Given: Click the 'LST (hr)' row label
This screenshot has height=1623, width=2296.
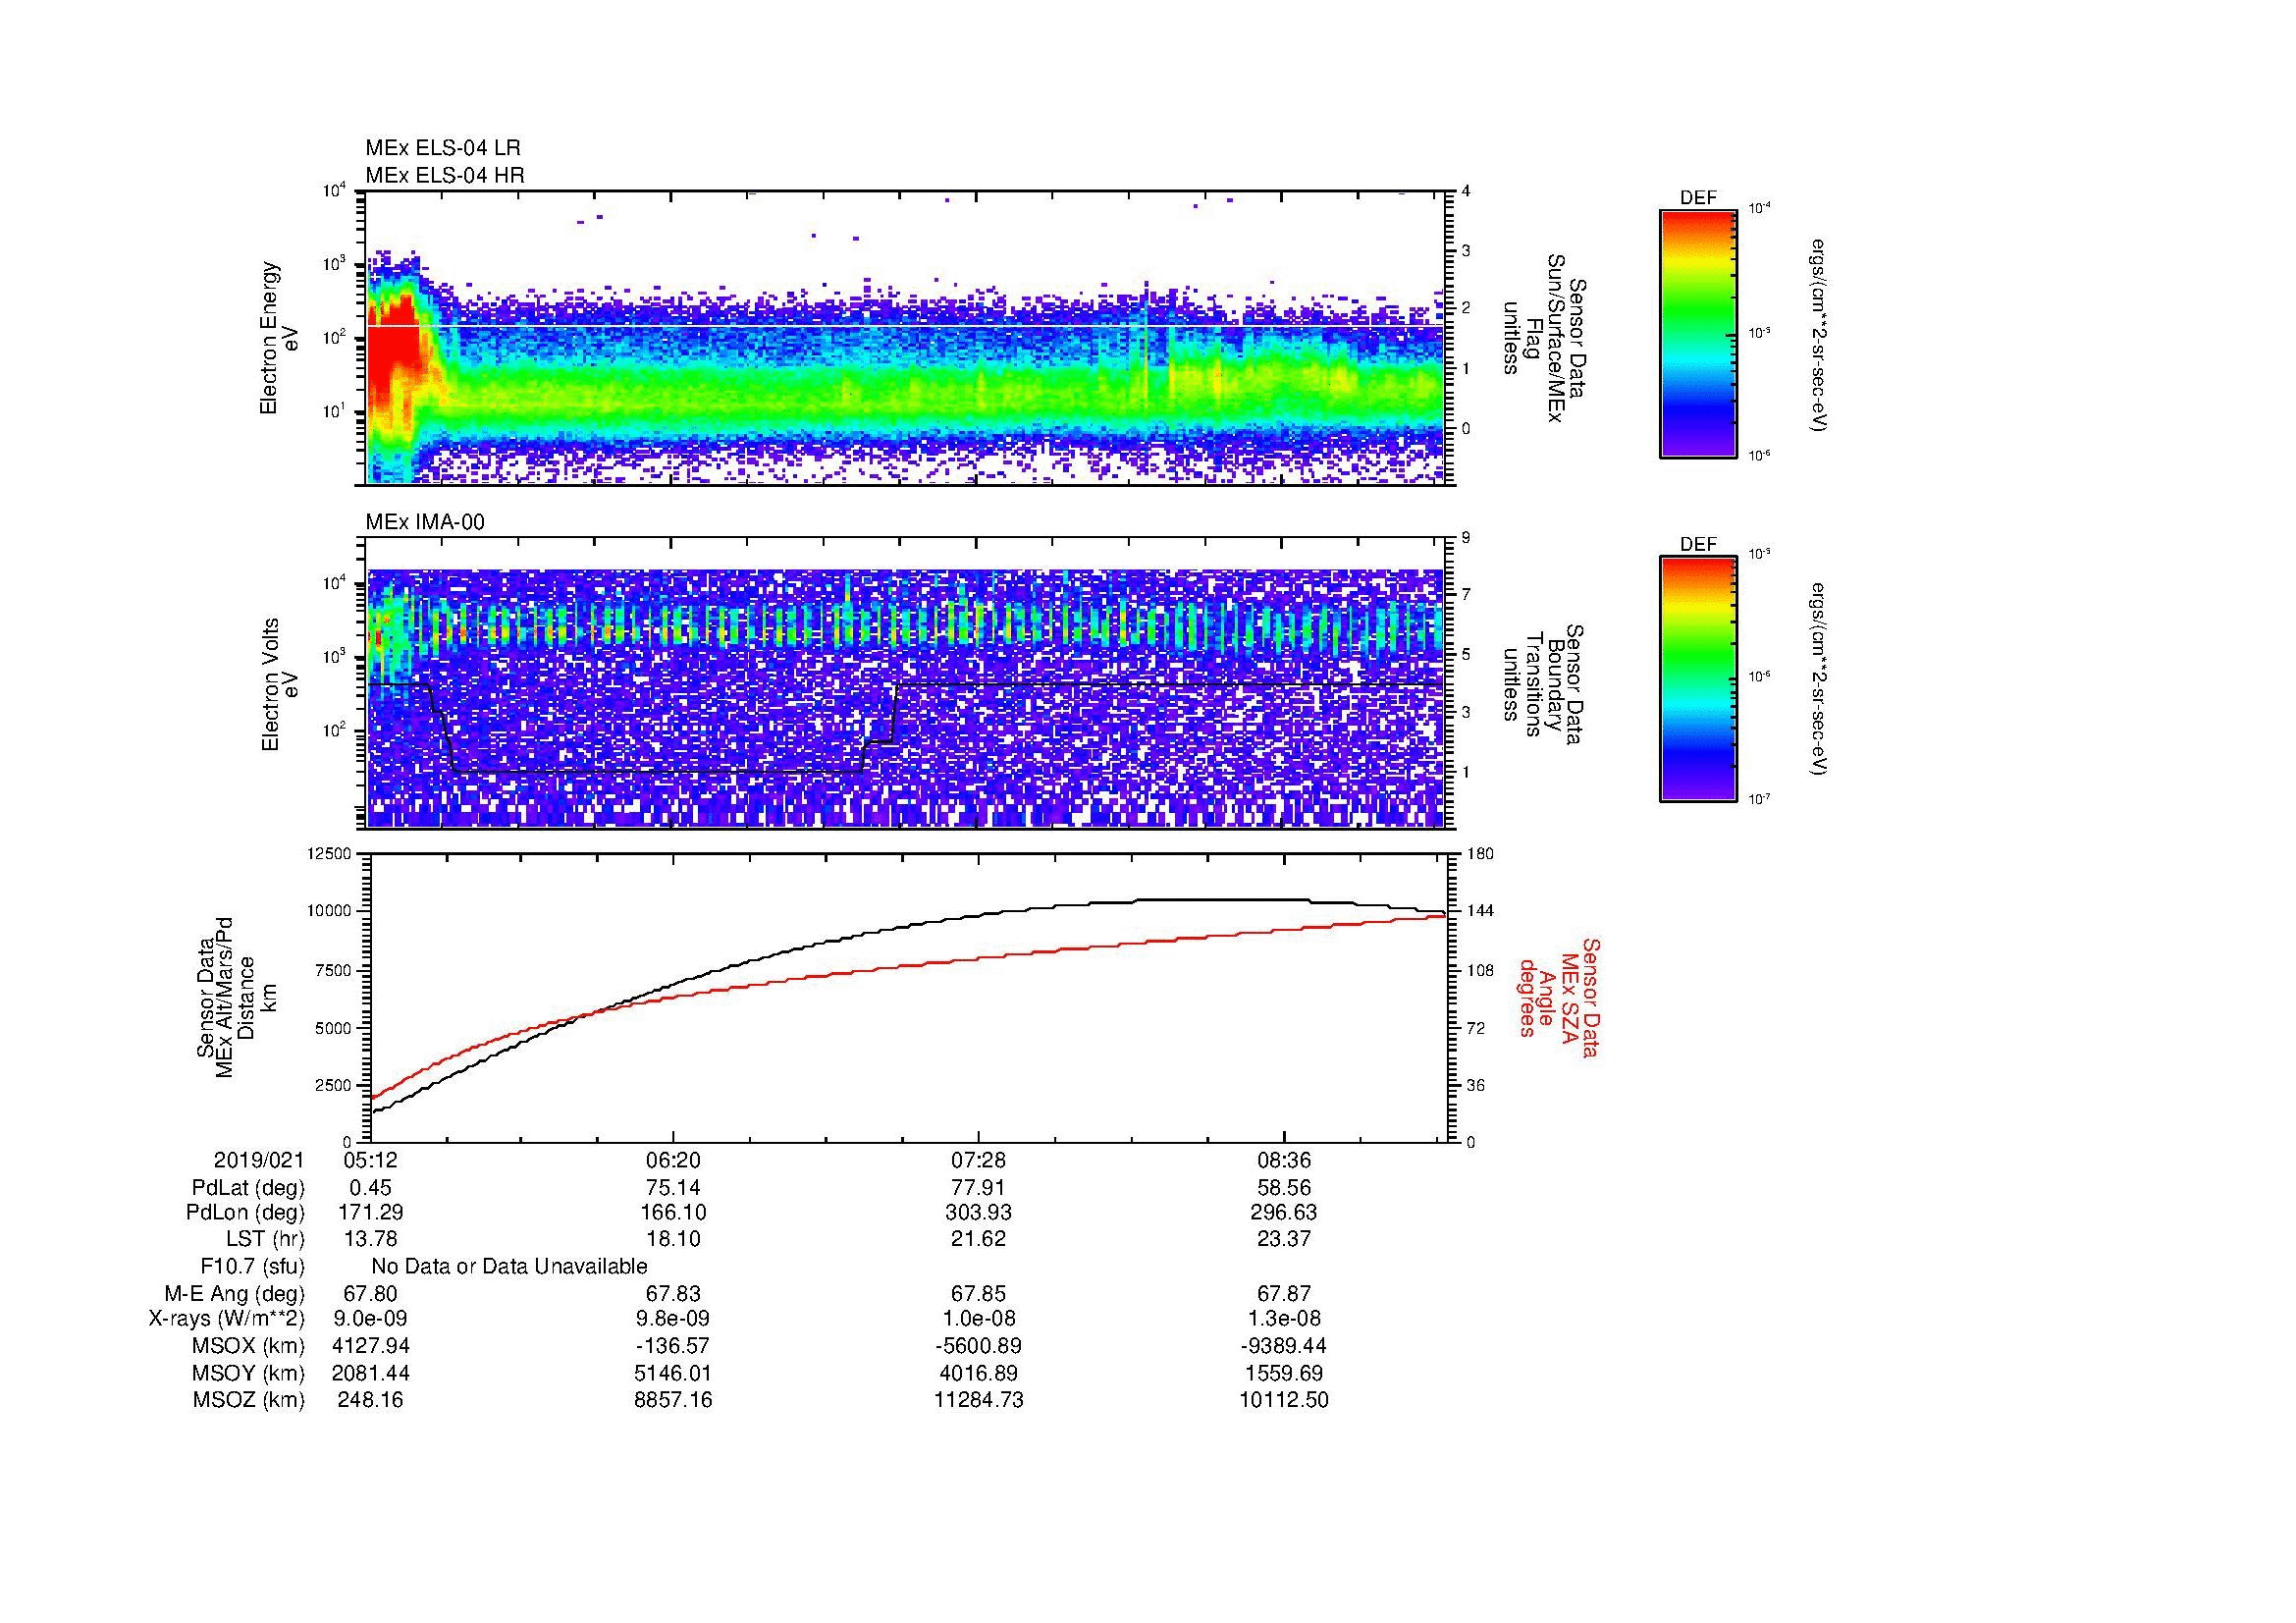Looking at the screenshot, I should [x=265, y=1239].
